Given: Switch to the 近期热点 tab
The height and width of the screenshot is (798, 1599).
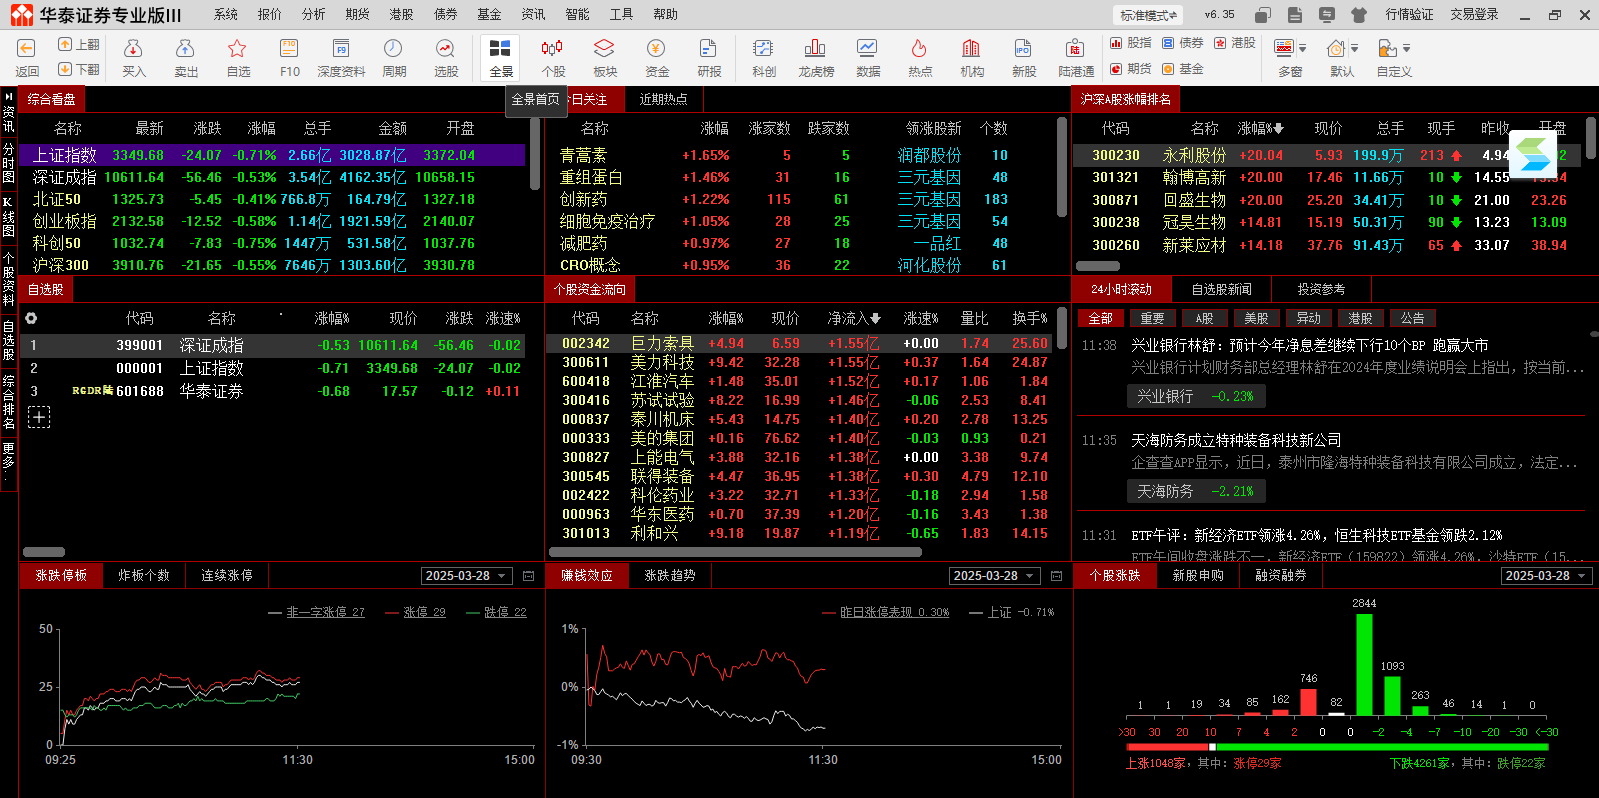Looking at the screenshot, I should point(663,99).
